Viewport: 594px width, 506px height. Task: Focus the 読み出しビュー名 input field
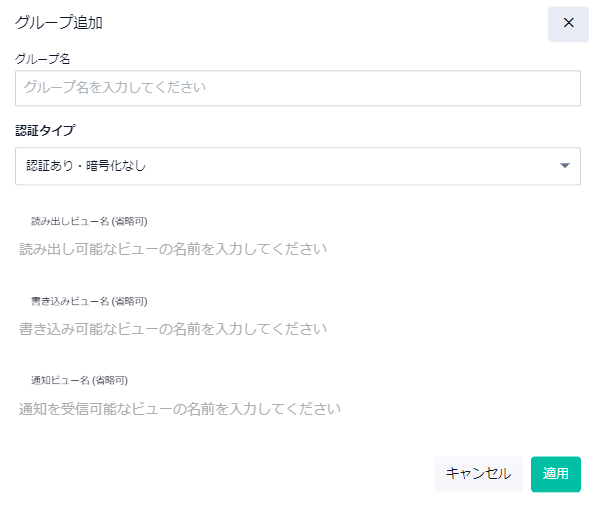pos(298,249)
